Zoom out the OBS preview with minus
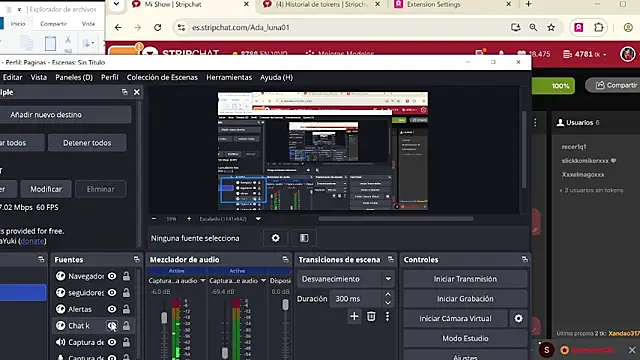Viewport: 640px width, 360px height. [x=154, y=219]
